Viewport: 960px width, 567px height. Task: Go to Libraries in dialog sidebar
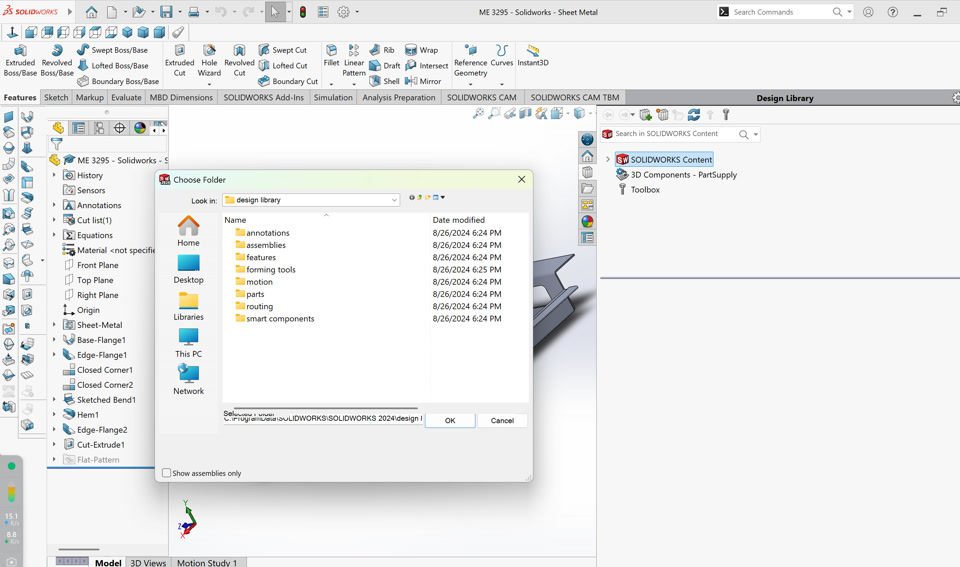click(x=189, y=306)
